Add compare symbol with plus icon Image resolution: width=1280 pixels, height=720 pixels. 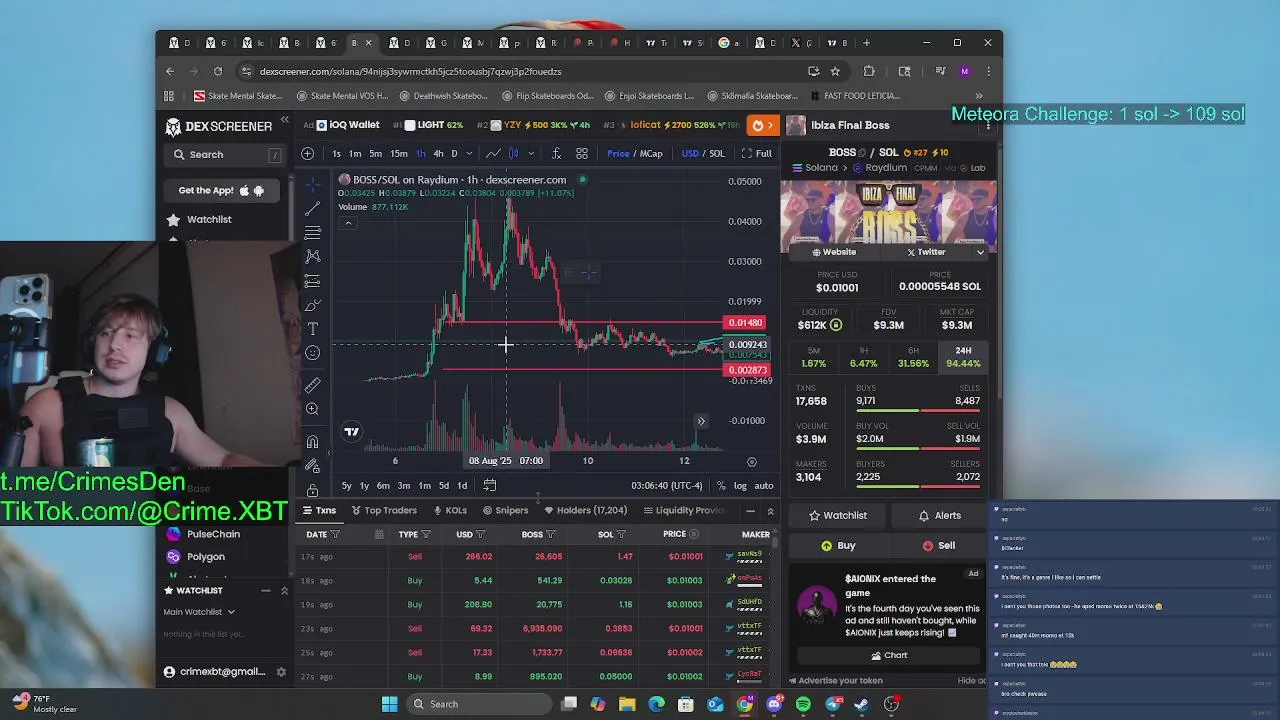[307, 153]
